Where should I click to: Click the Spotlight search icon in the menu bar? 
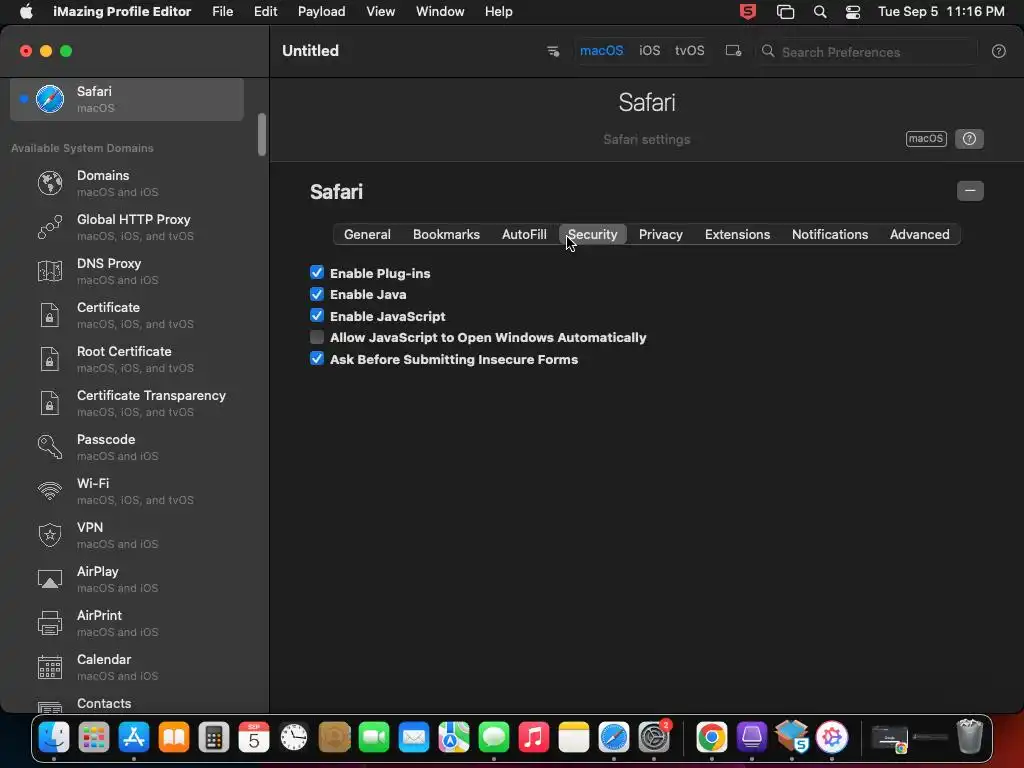click(820, 12)
